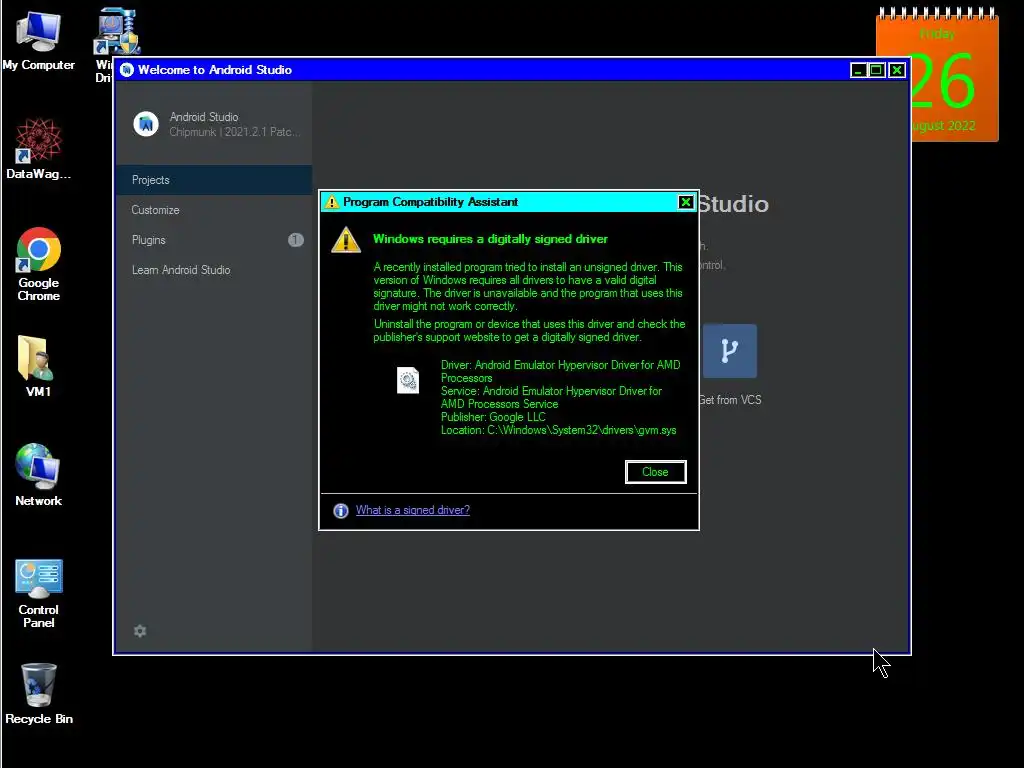The image size is (1024, 768).
Task: Click the yellow warning triangle in the dialog body
Action: [346, 240]
